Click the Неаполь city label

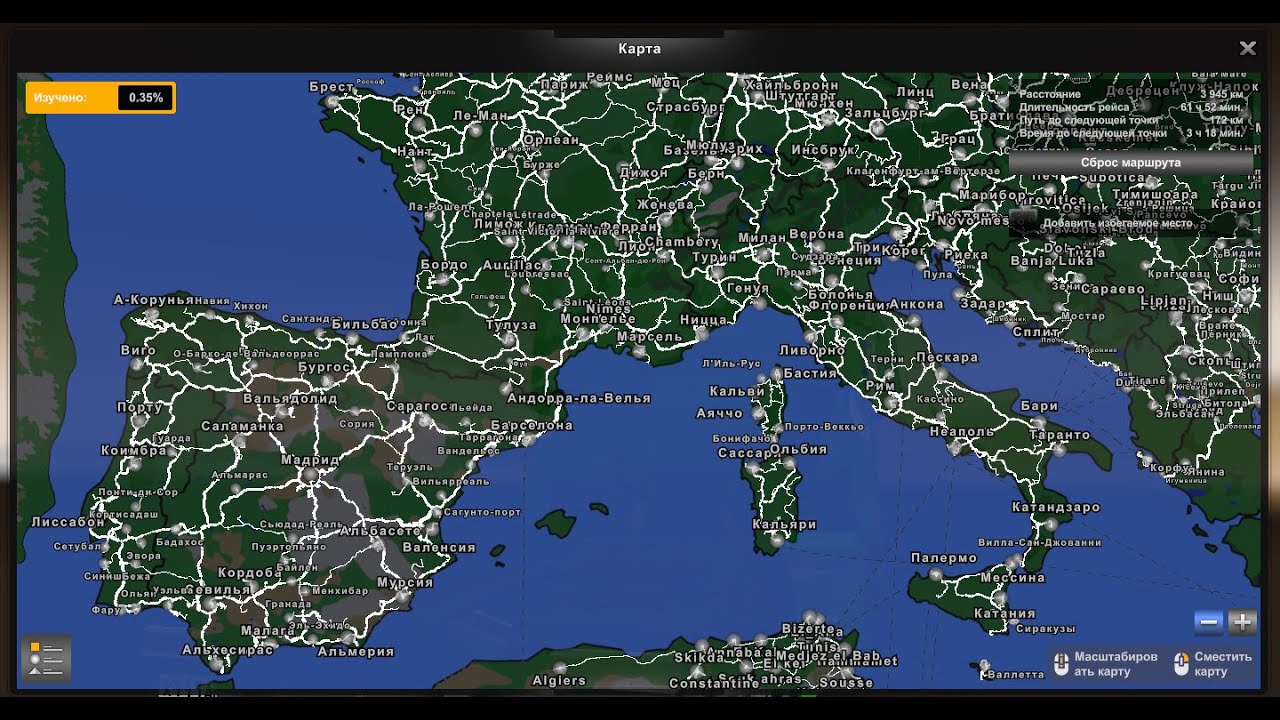(962, 431)
